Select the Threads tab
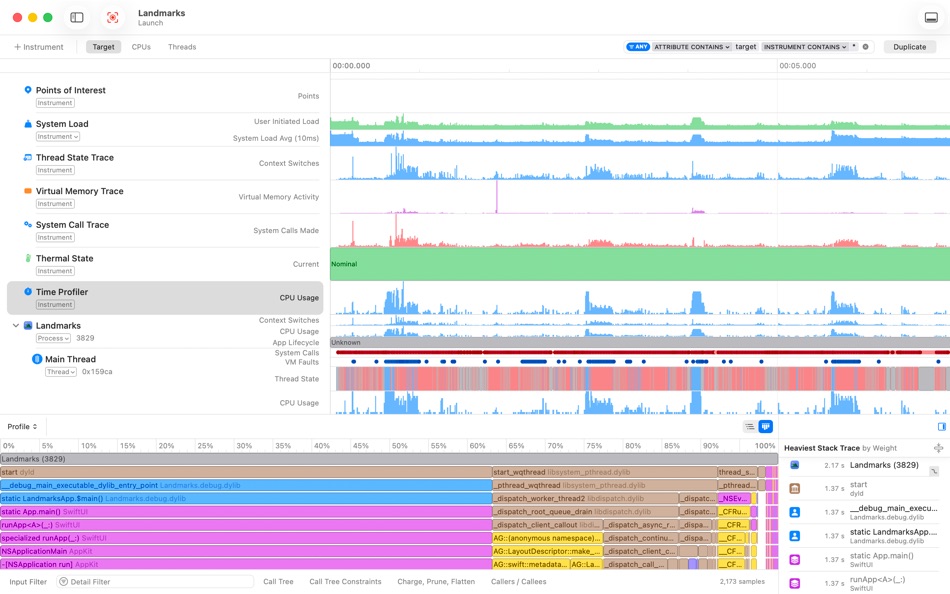Screen dimensions: 950x594 (182, 47)
